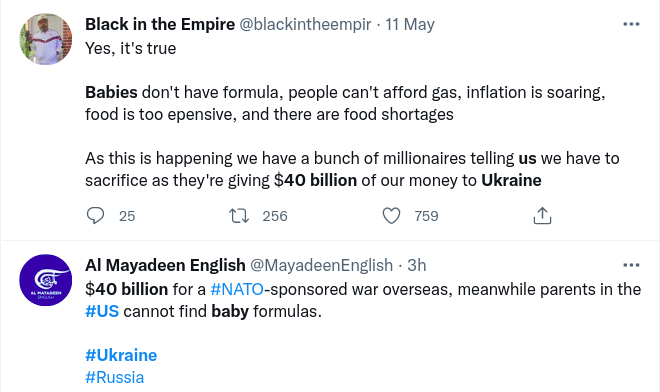Open Black in the Empire profile picture

tap(45, 39)
